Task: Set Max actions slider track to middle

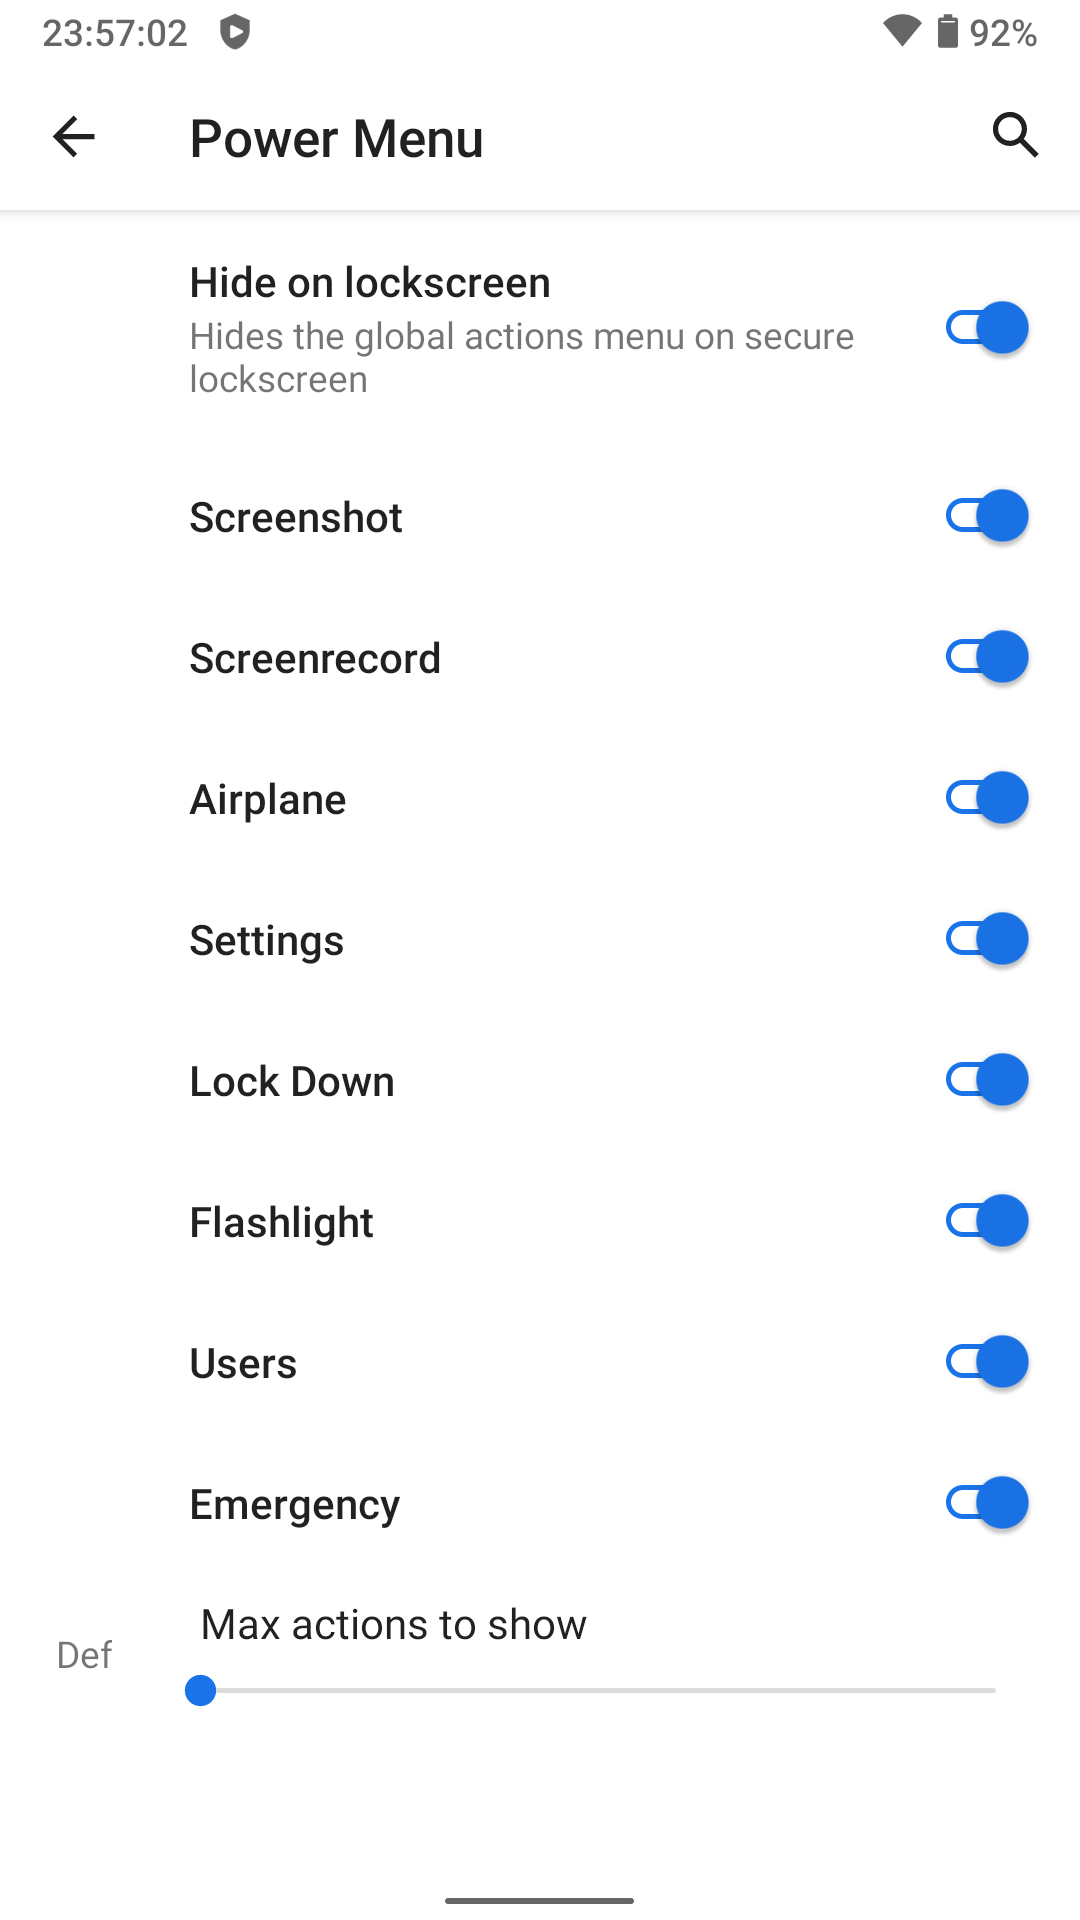Action: [598, 1690]
